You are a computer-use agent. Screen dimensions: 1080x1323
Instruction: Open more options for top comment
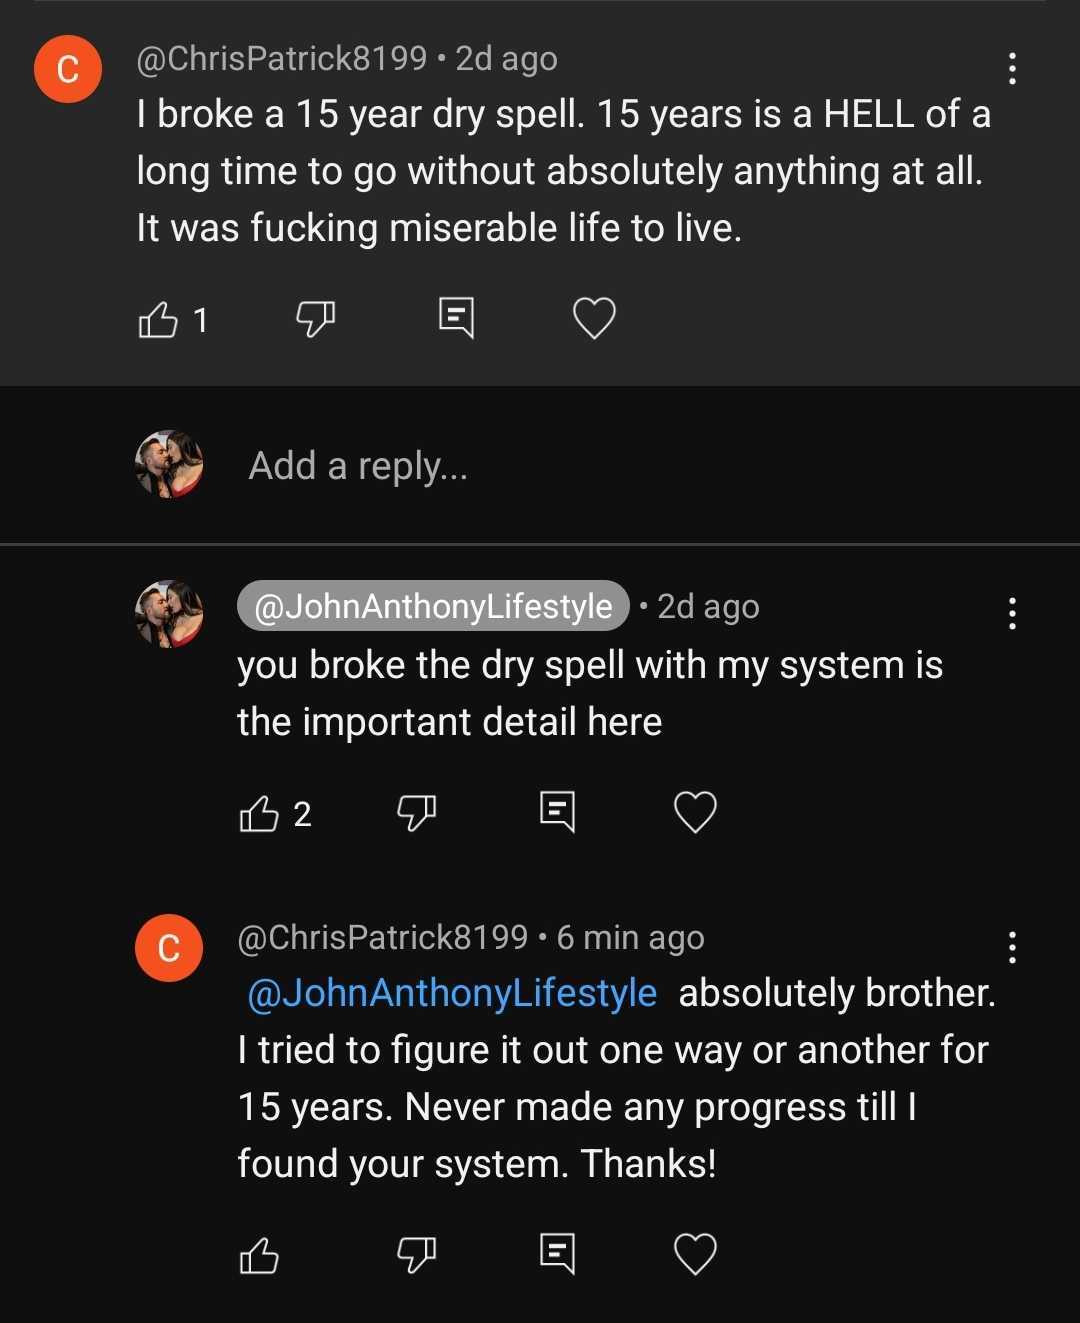click(1012, 68)
